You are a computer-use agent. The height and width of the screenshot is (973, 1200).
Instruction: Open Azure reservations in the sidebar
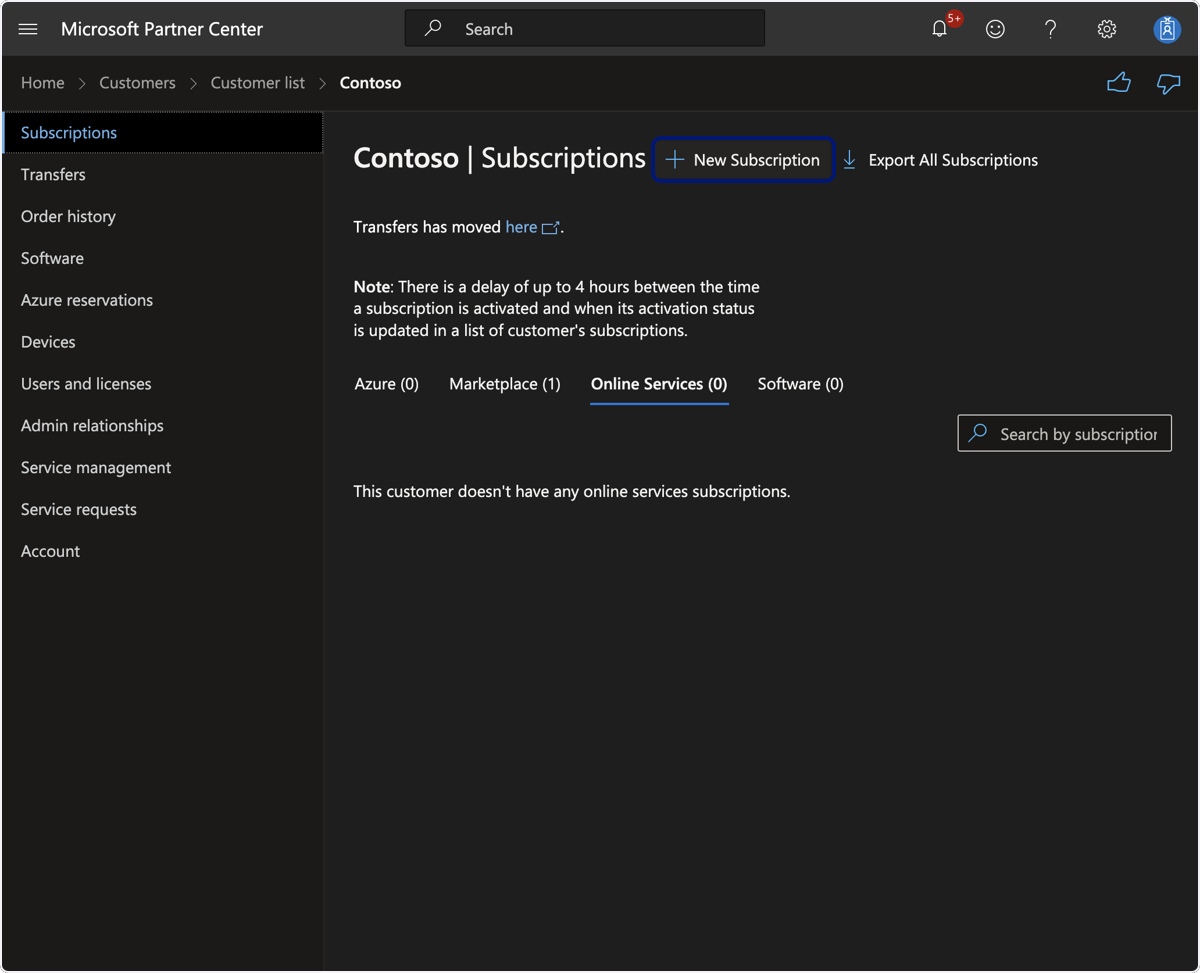tap(87, 300)
